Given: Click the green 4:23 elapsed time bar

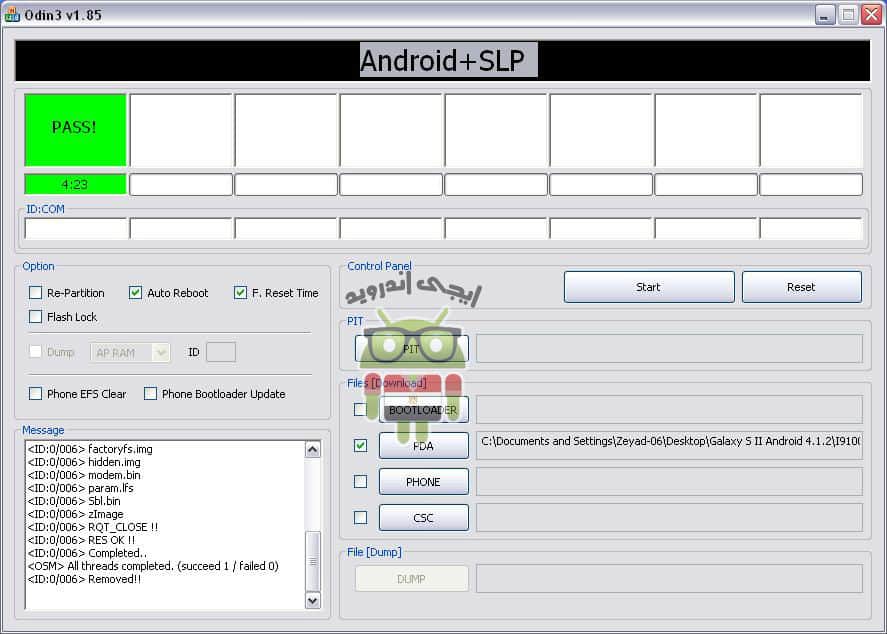Looking at the screenshot, I should click(x=75, y=184).
